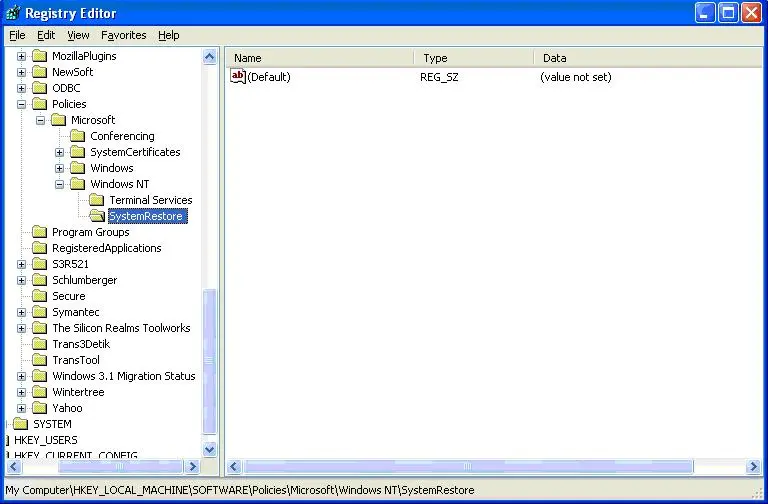This screenshot has width=768, height=504.
Task: Click the Yahoo folder icon
Action: click(x=40, y=408)
